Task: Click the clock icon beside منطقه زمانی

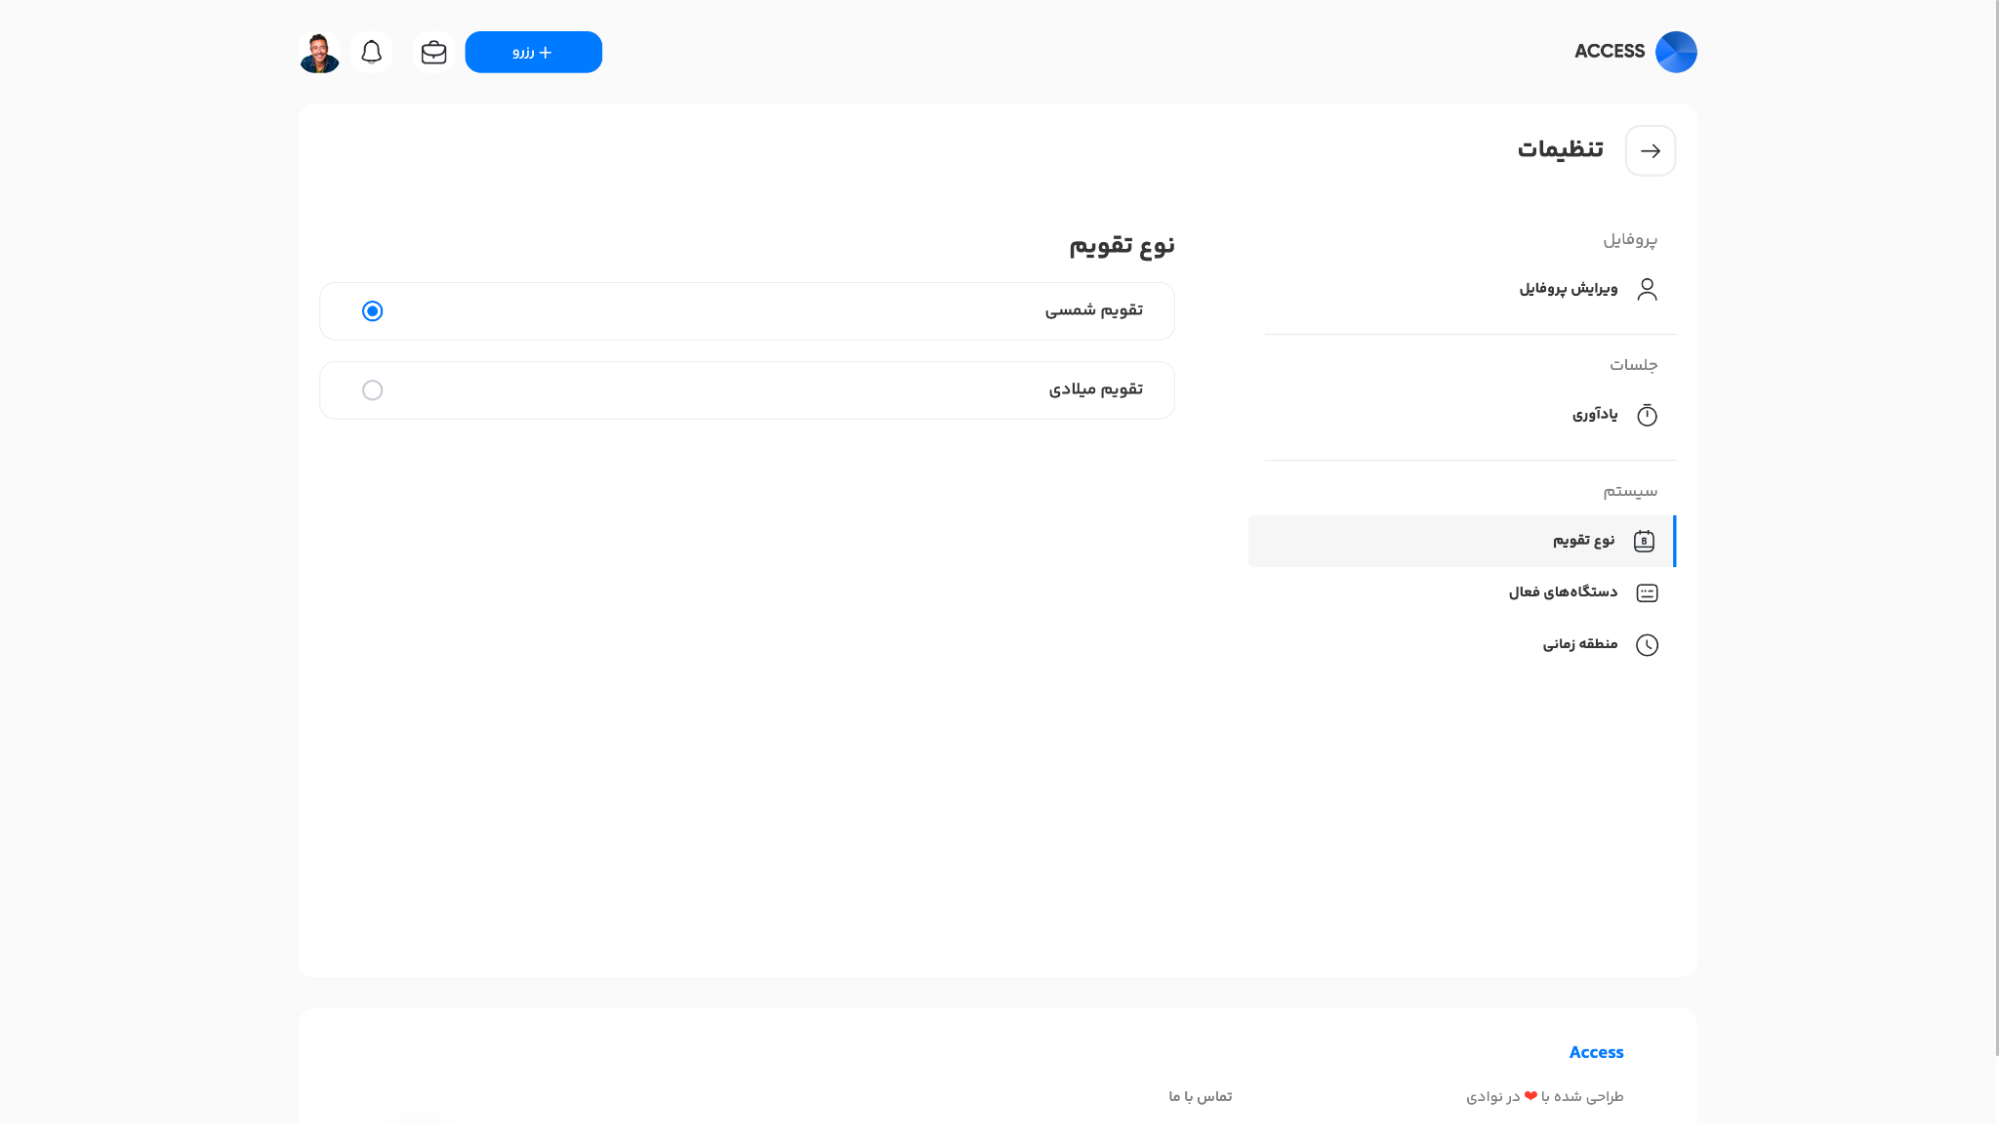Action: [x=1648, y=644]
